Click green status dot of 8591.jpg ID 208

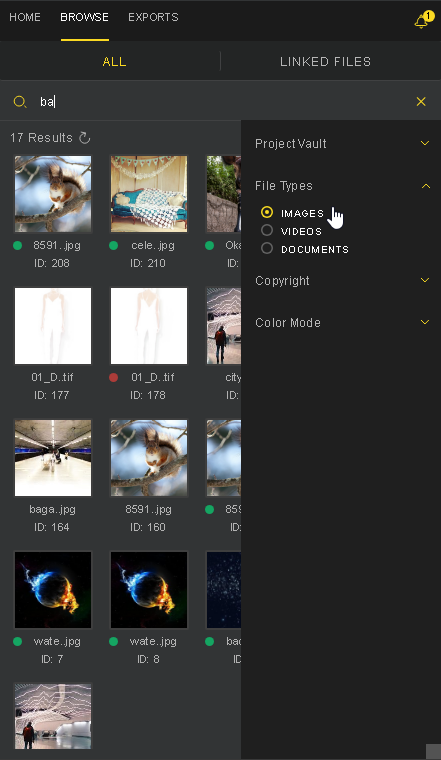click(17, 246)
